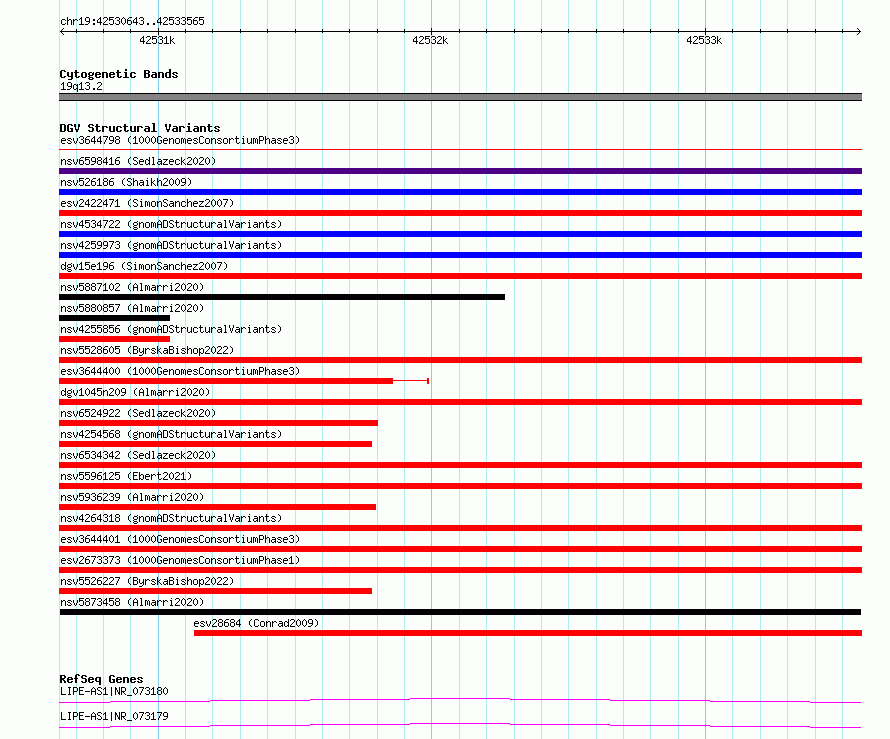Image resolution: width=890 pixels, height=739 pixels.
Task: Click esv2673373 (1000GenomesConsortiumPhase1) label
Action: point(180,560)
